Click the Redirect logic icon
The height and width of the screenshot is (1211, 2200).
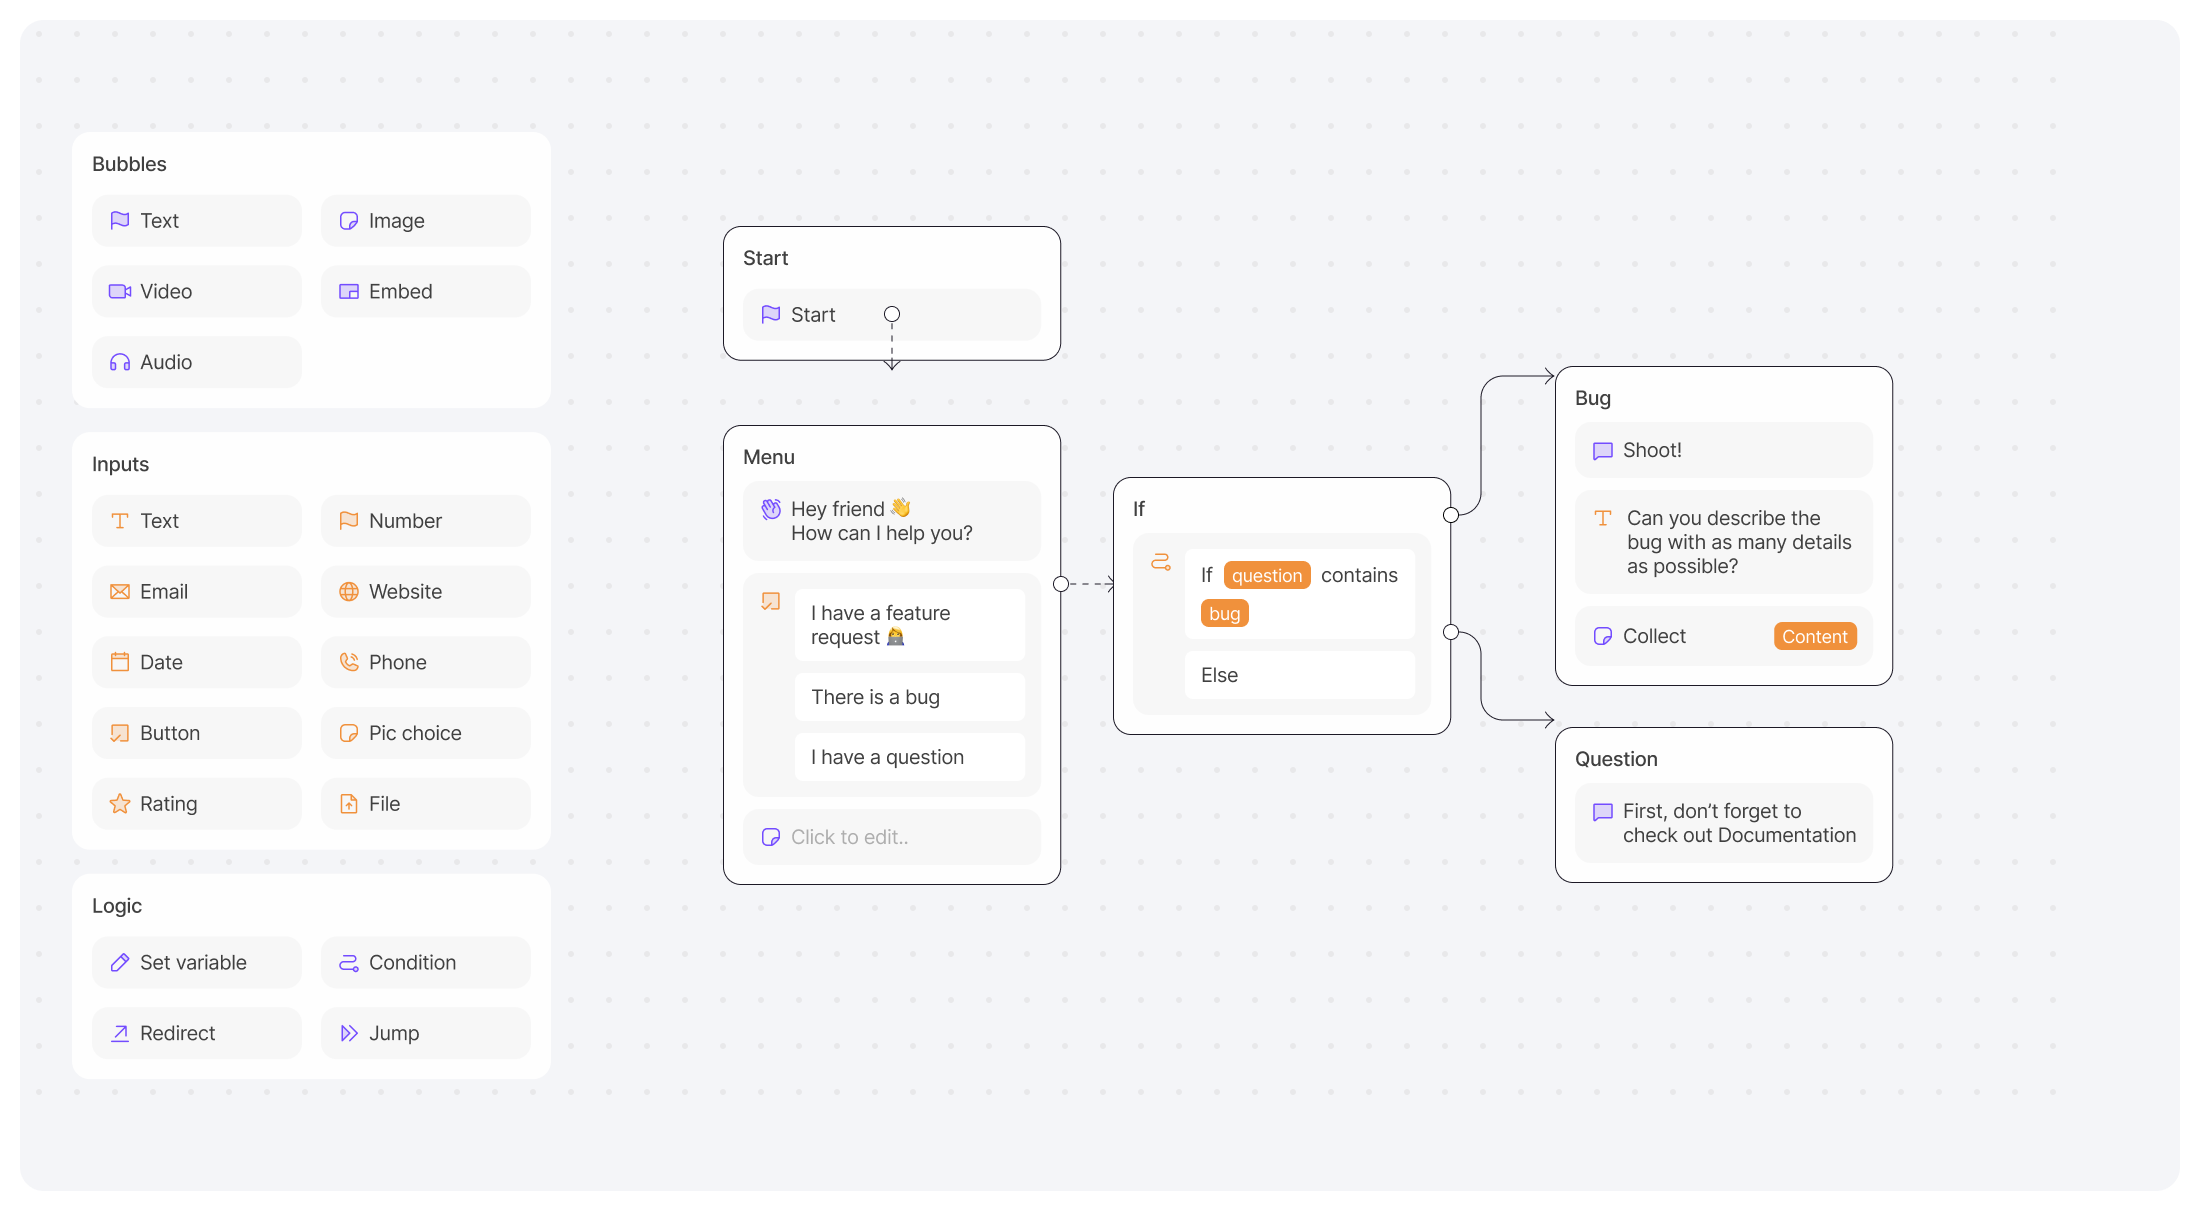coord(119,1032)
